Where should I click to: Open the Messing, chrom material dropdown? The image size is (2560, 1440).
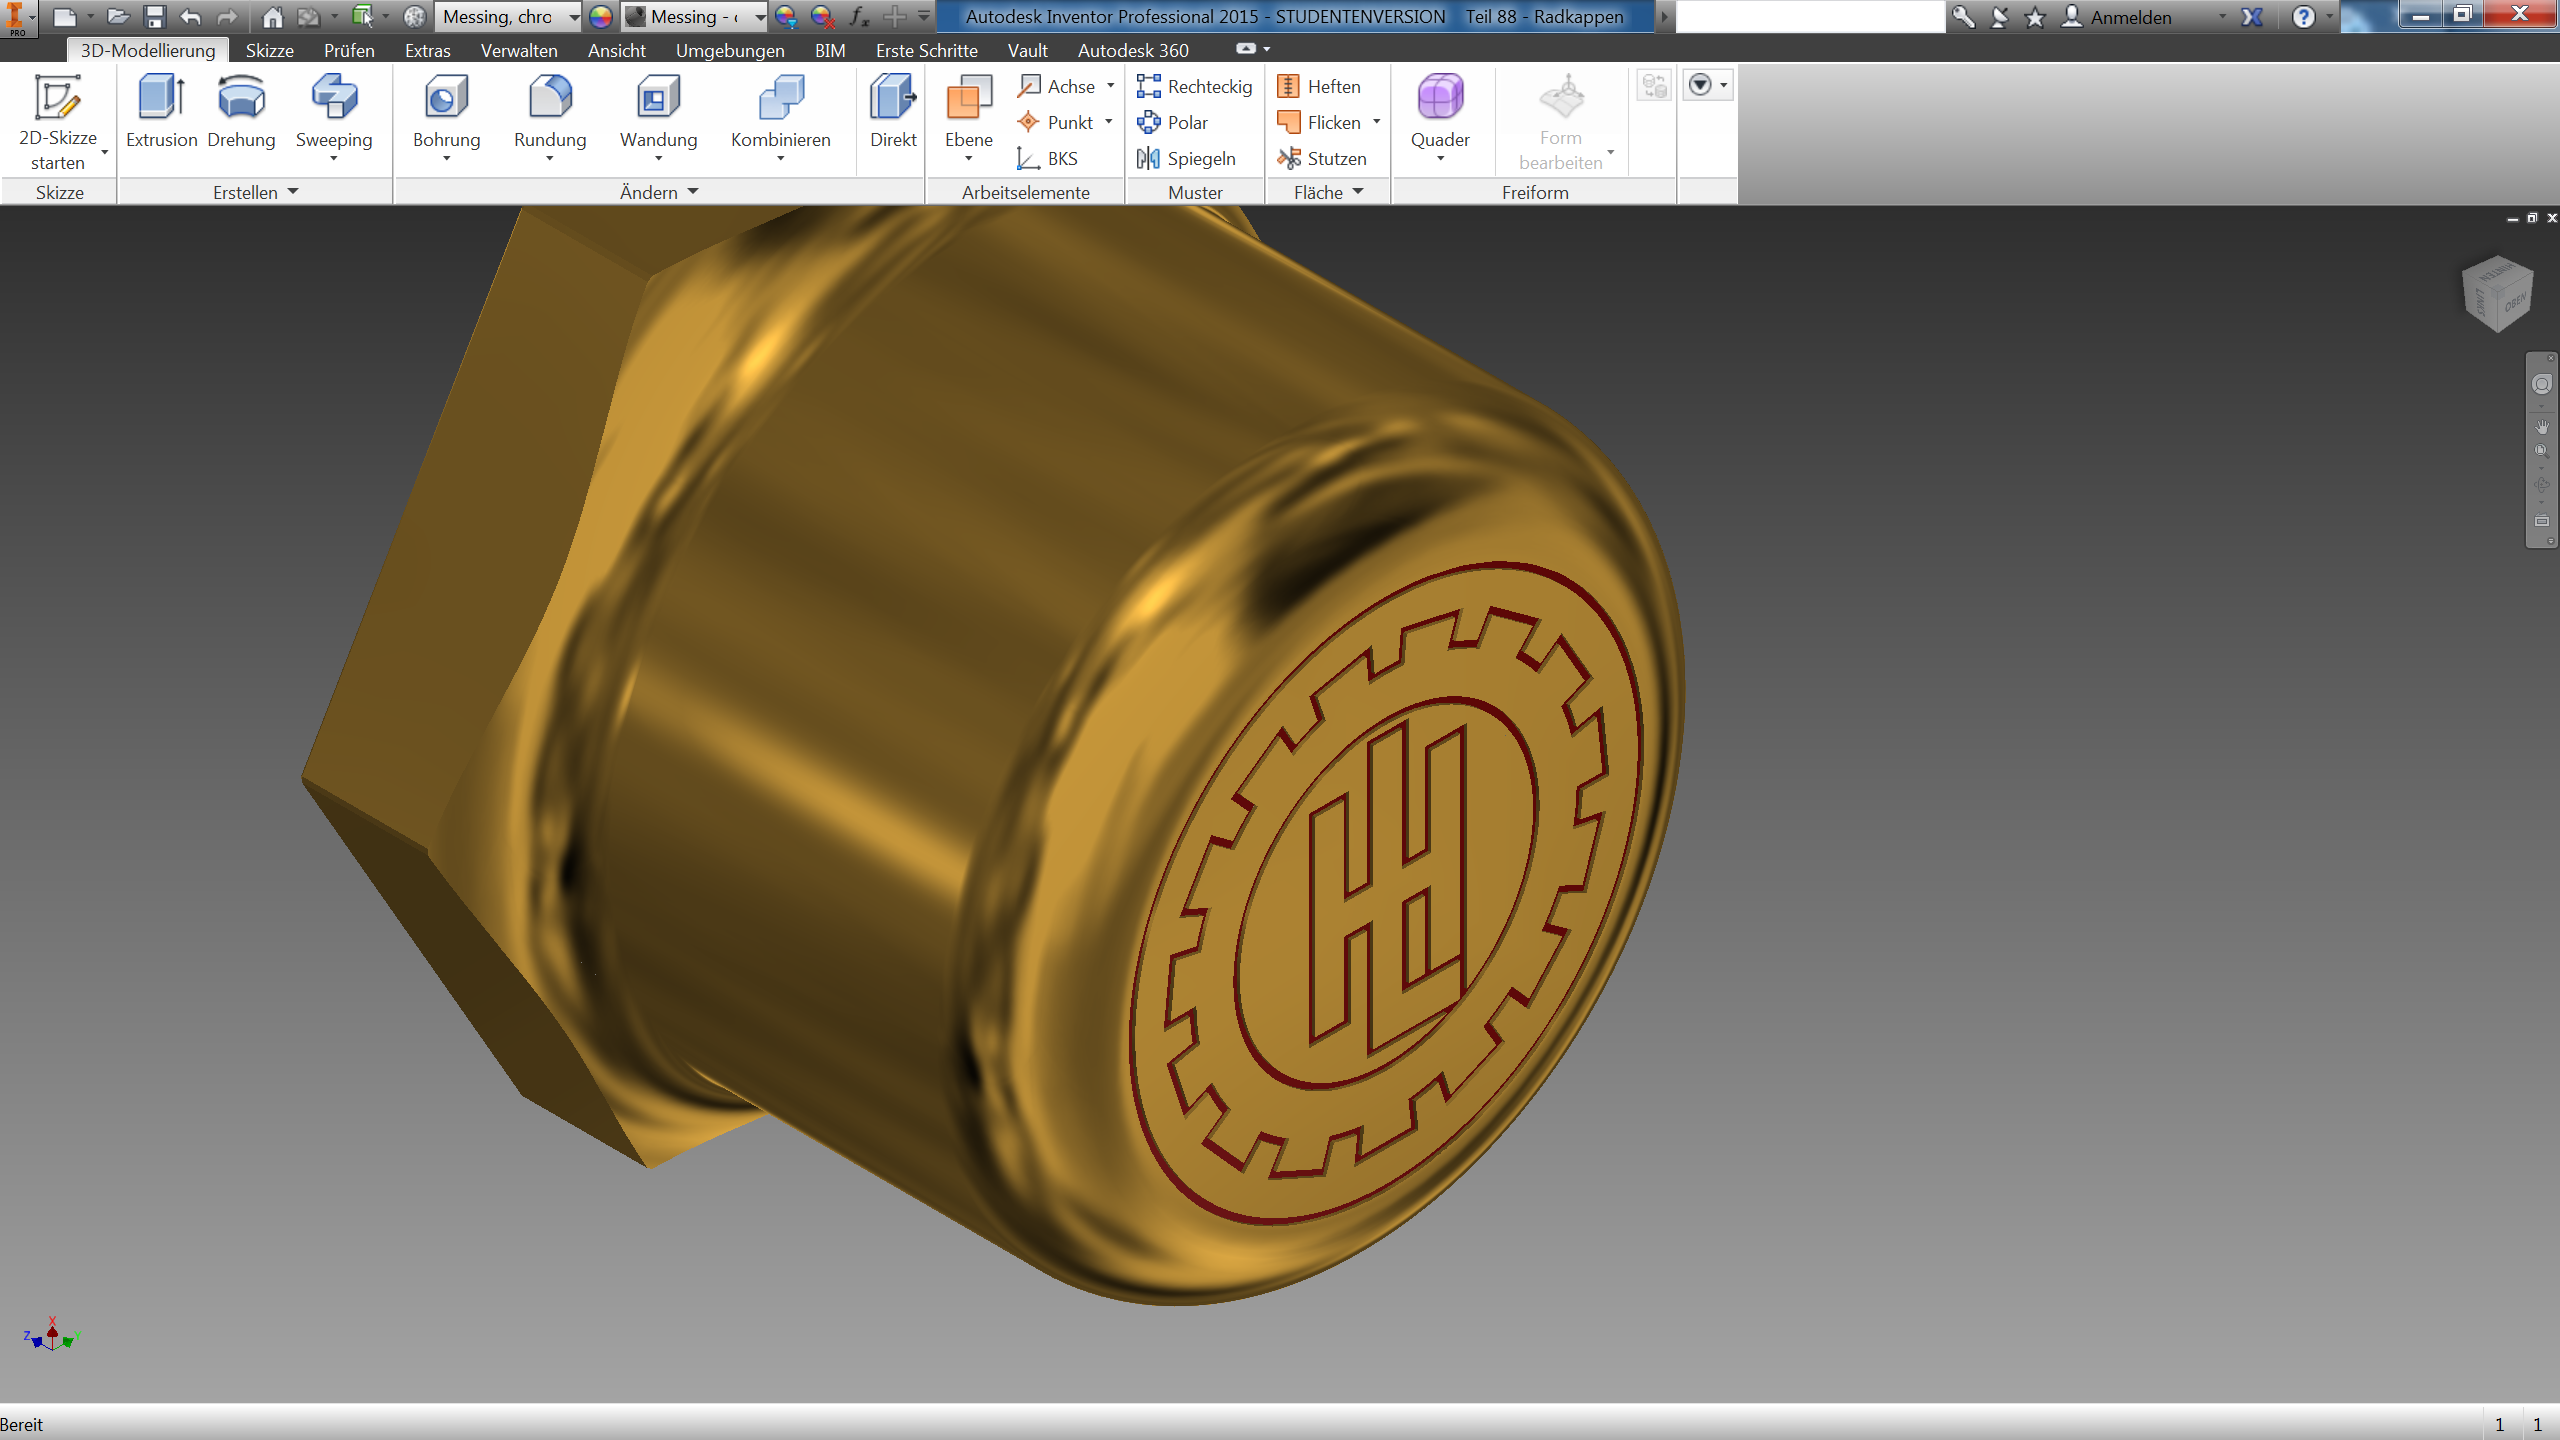coord(574,17)
